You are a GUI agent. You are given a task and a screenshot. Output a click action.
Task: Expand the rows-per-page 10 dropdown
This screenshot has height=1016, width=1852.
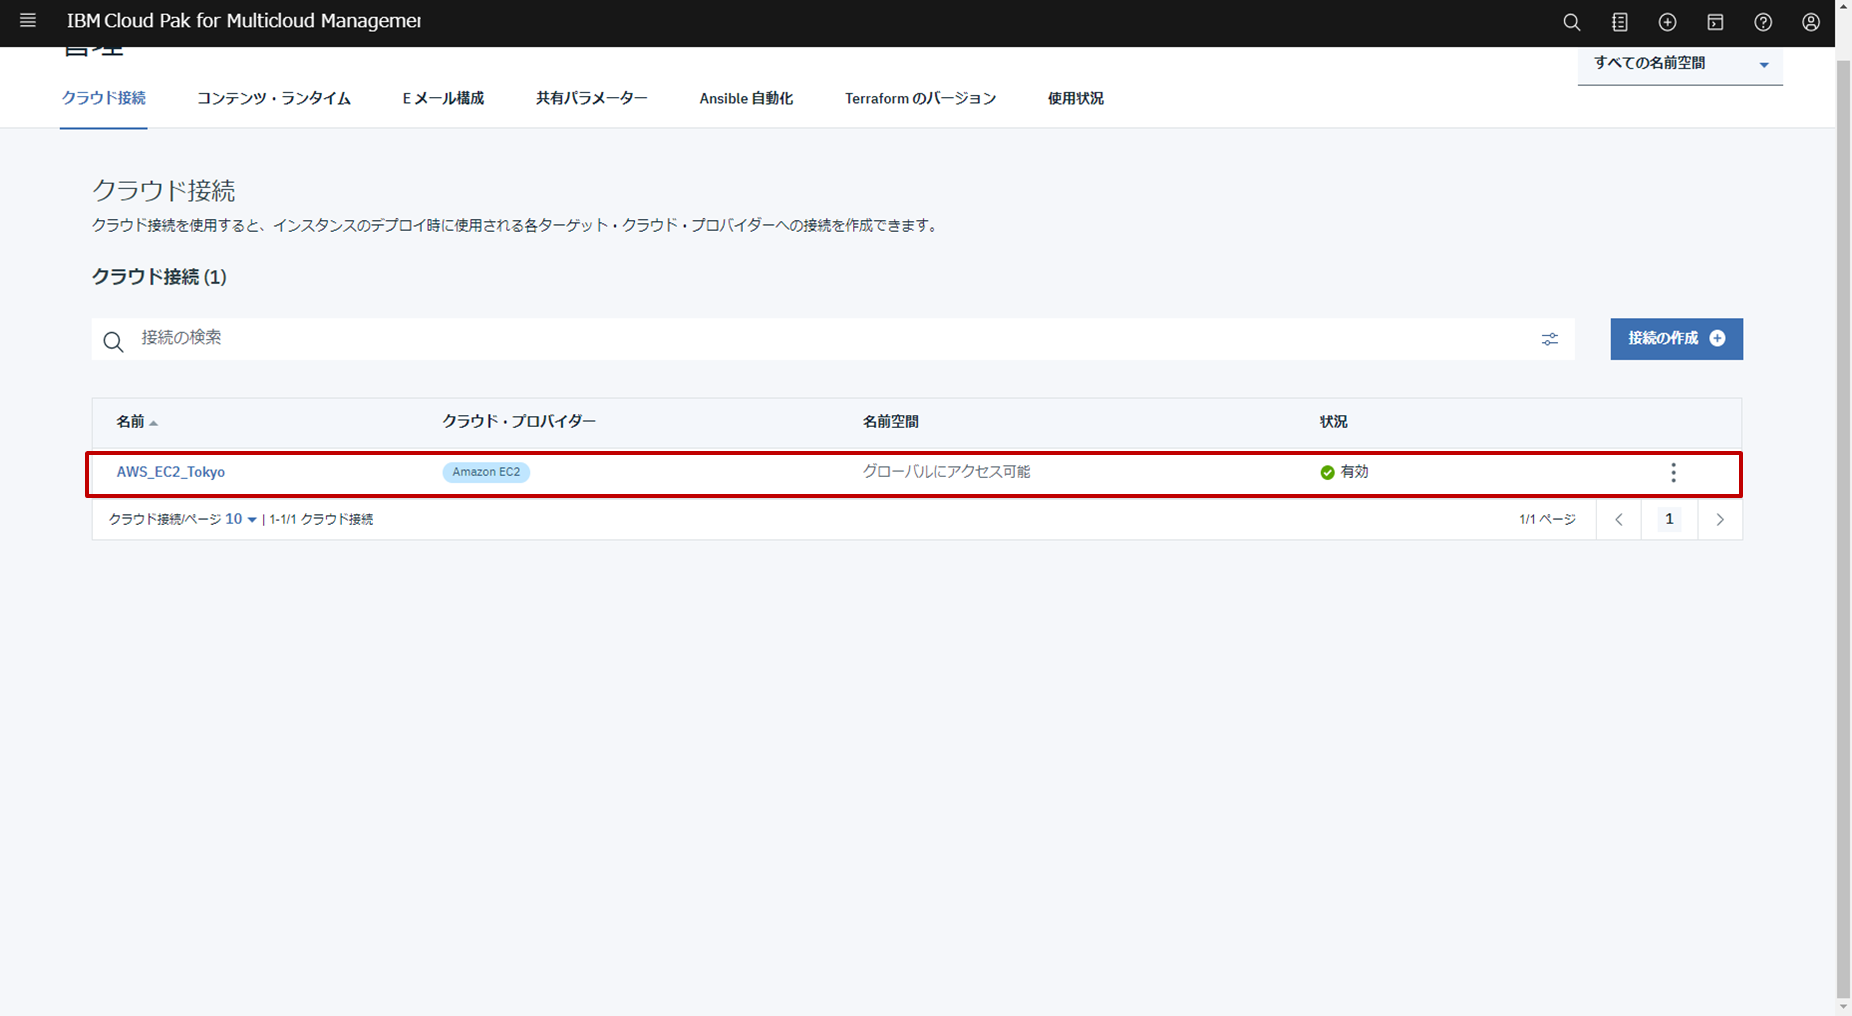(241, 519)
